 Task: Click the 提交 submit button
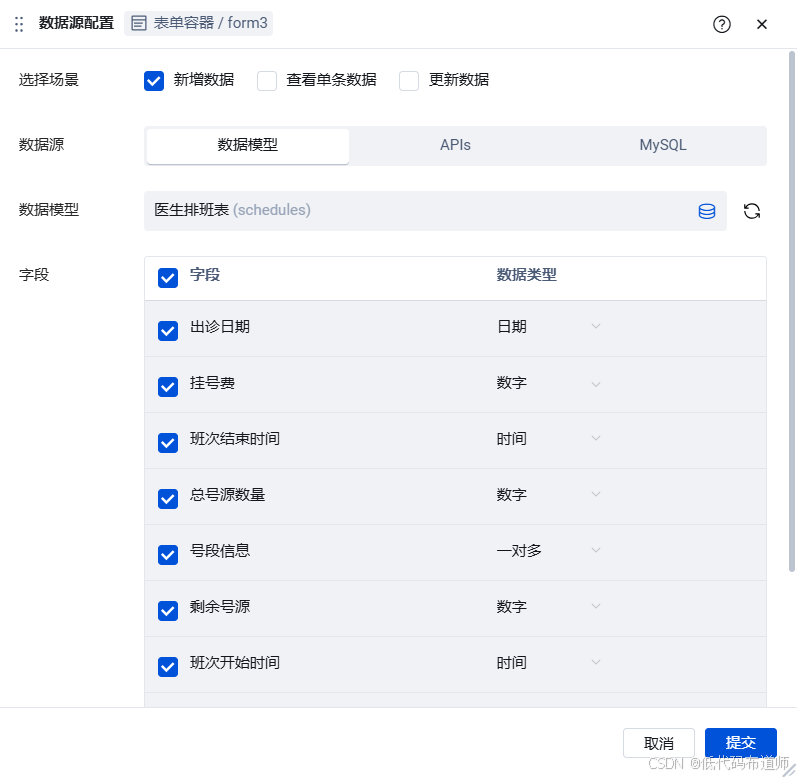tap(740, 743)
